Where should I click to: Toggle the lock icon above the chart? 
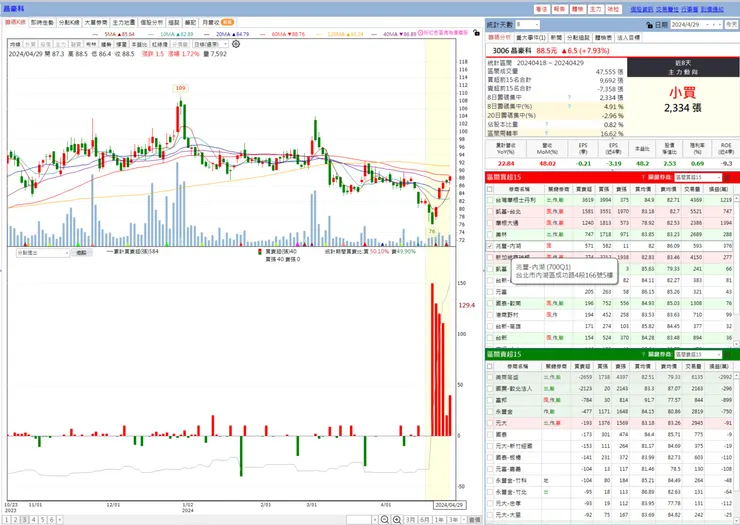[x=476, y=33]
